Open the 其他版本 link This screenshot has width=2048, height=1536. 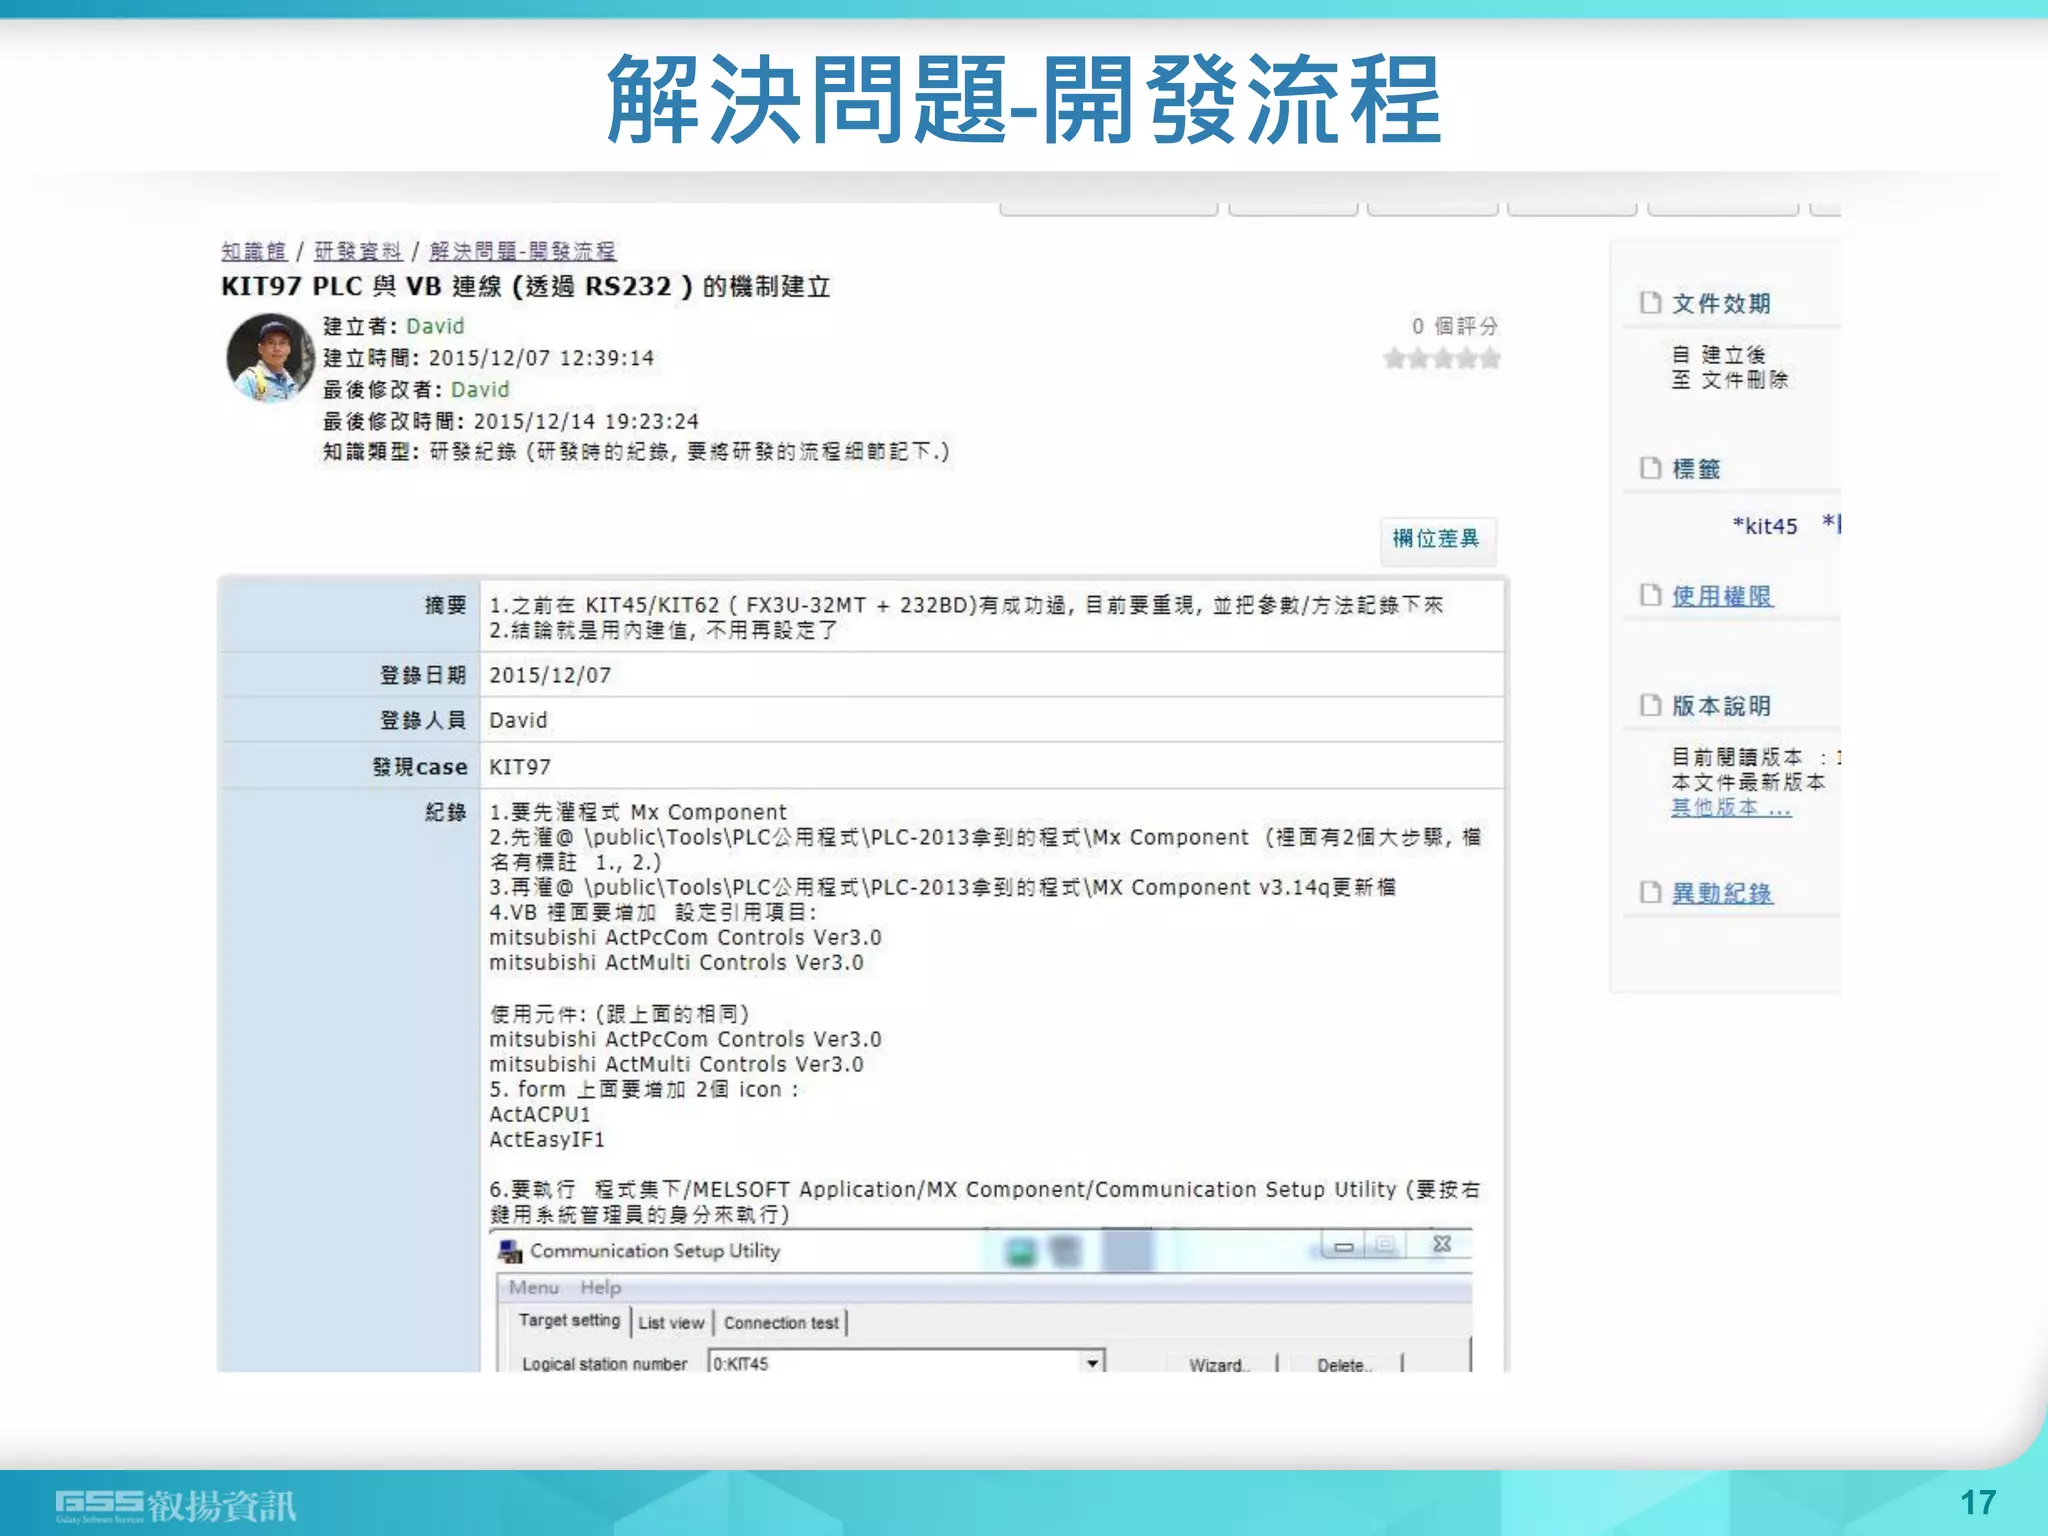point(1731,807)
